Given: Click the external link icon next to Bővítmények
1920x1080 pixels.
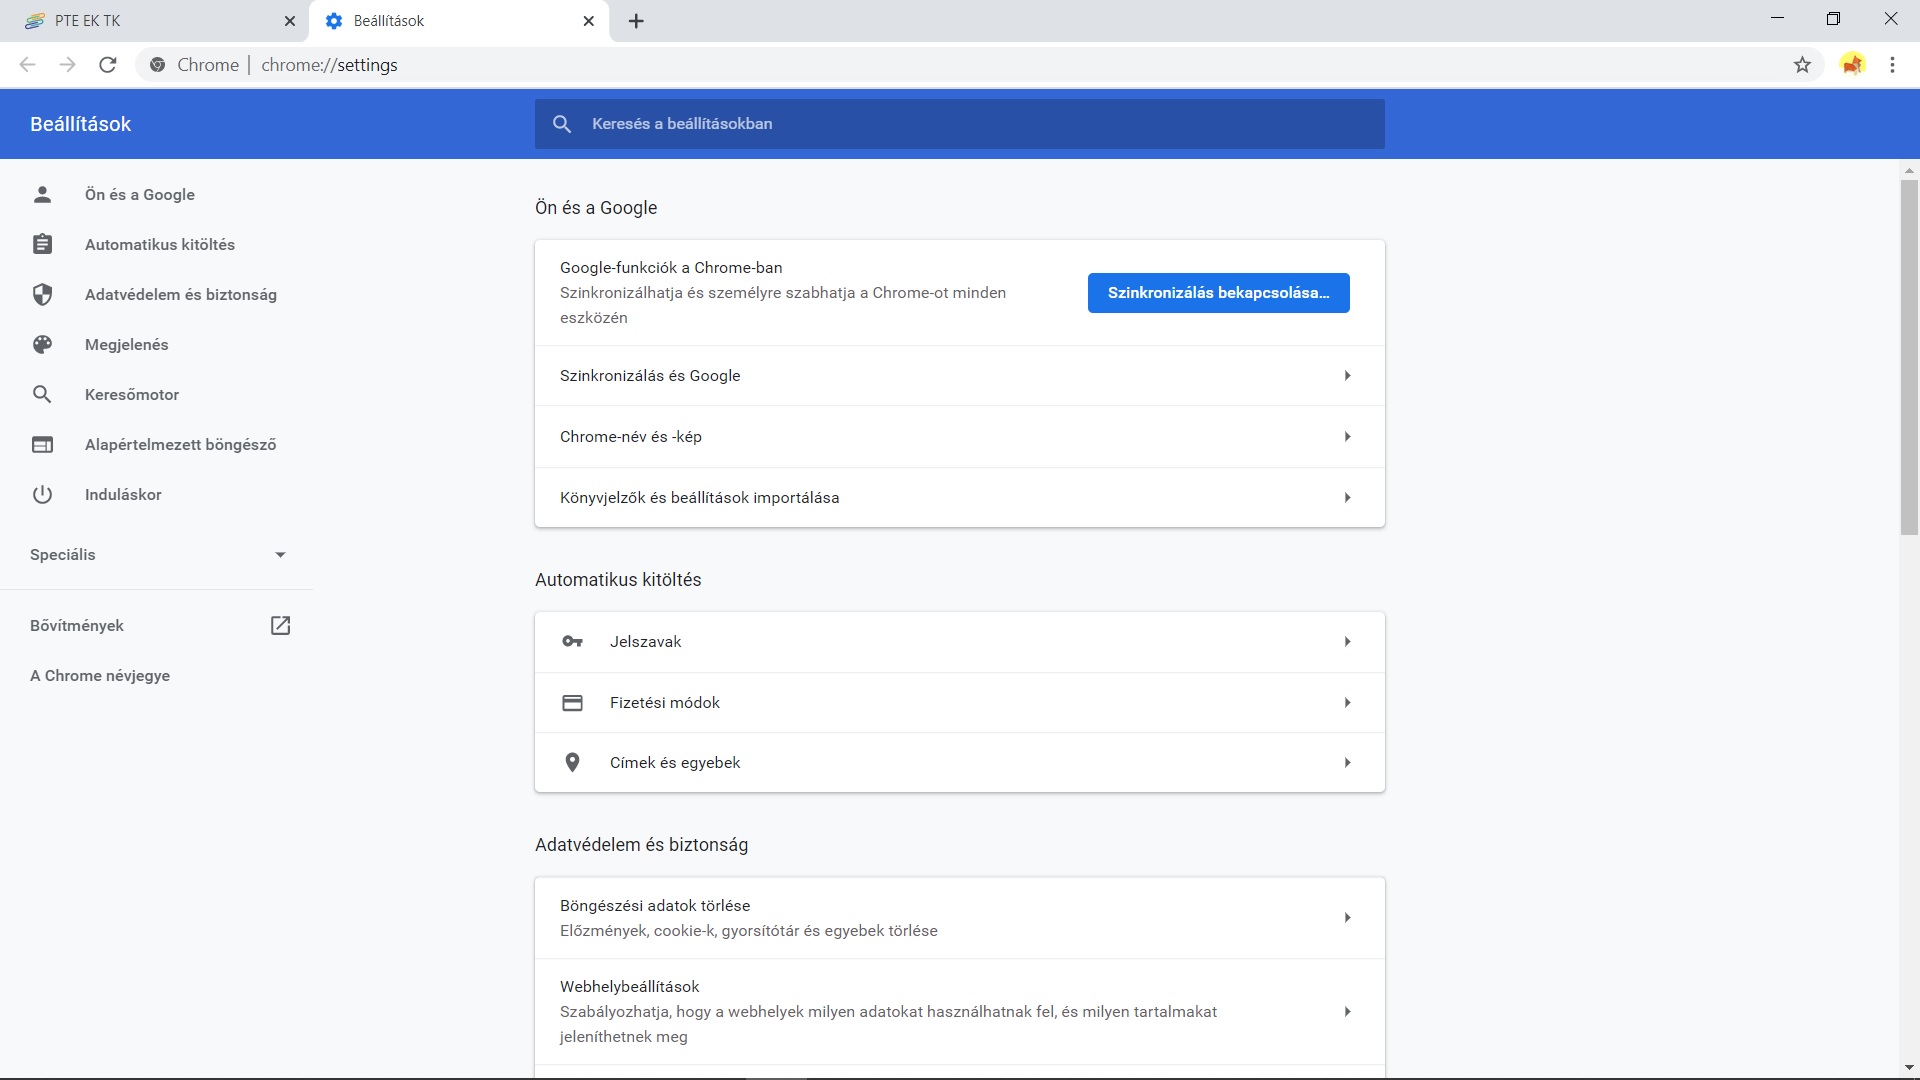Looking at the screenshot, I should [x=281, y=626].
